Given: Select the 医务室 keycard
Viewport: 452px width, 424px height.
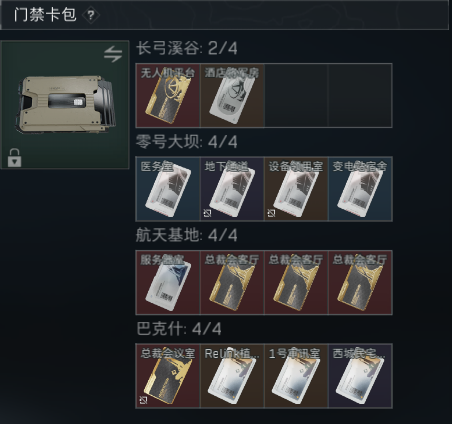Looking at the screenshot, I should pyautogui.click(x=168, y=189).
